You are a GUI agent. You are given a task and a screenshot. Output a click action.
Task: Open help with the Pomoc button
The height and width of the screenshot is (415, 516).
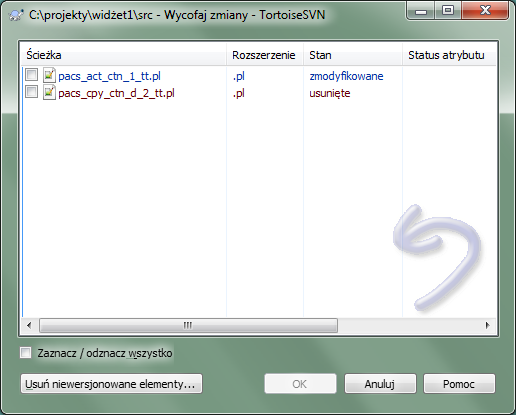coord(459,384)
